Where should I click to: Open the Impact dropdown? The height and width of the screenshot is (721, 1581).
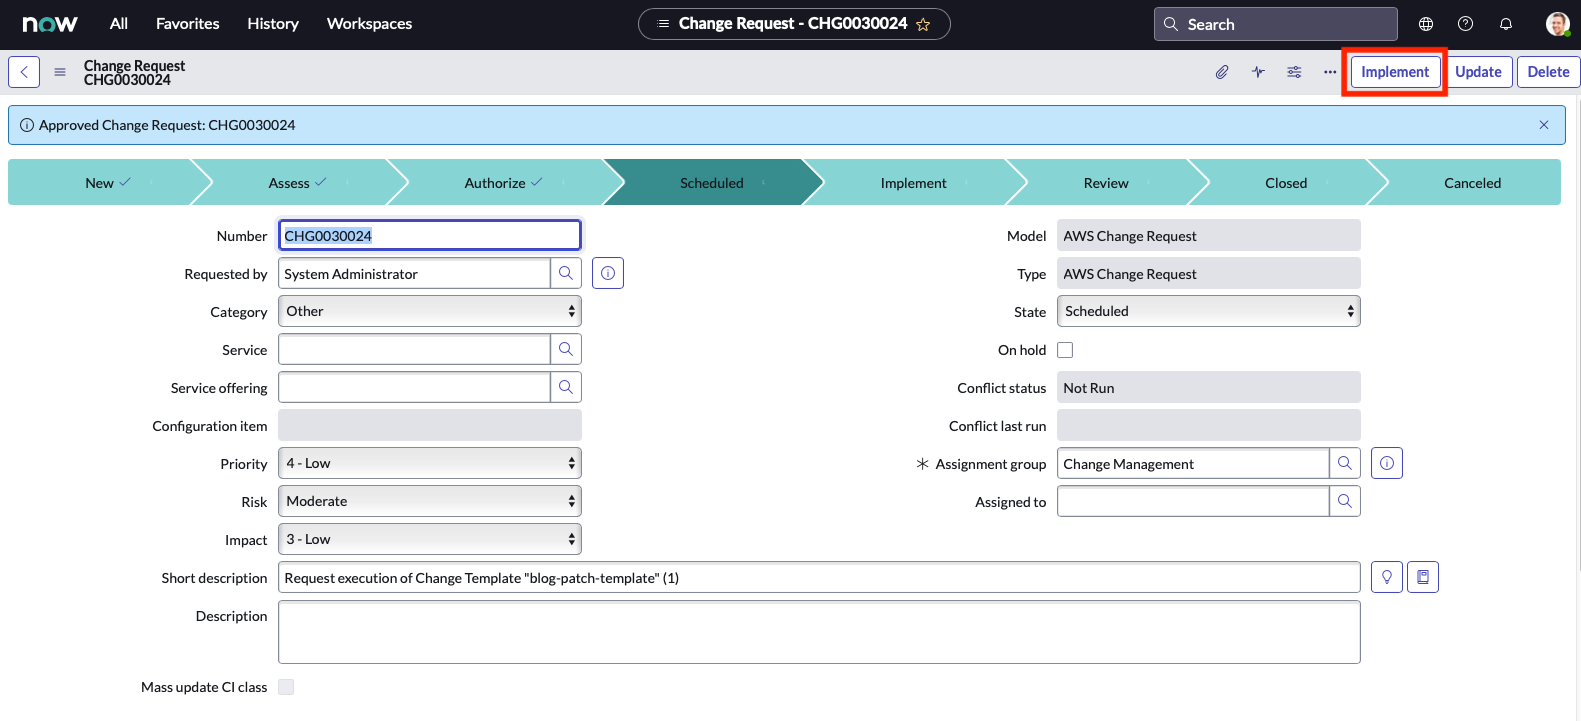pyautogui.click(x=430, y=539)
